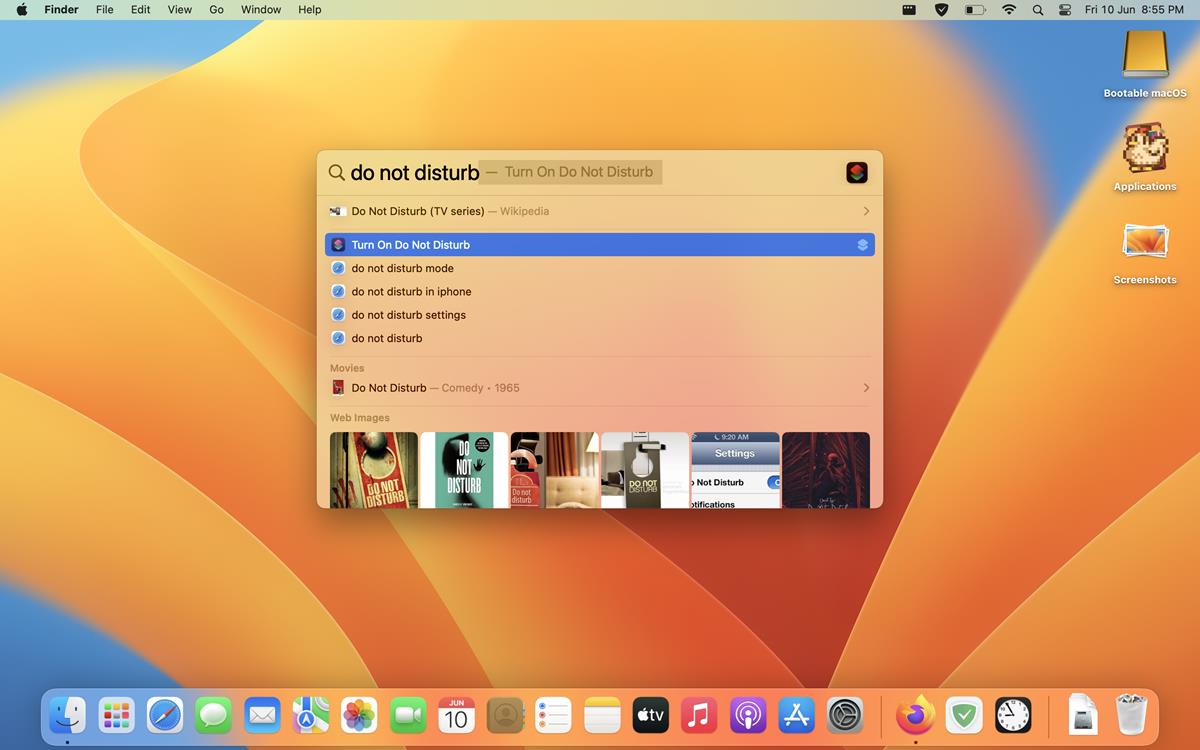Image resolution: width=1200 pixels, height=750 pixels.
Task: Open the Go menu in the menu bar
Action: click(x=216, y=9)
